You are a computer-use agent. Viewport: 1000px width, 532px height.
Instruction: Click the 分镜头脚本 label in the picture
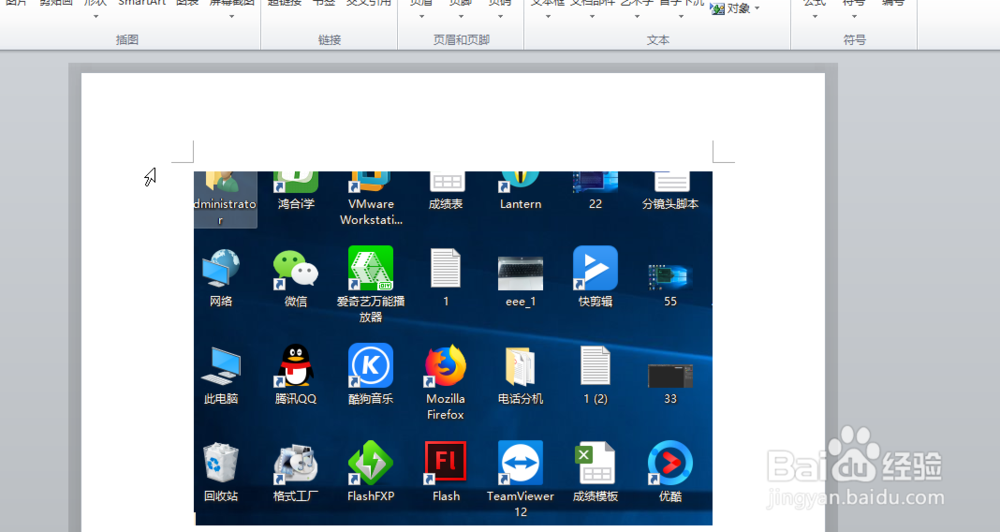click(670, 204)
